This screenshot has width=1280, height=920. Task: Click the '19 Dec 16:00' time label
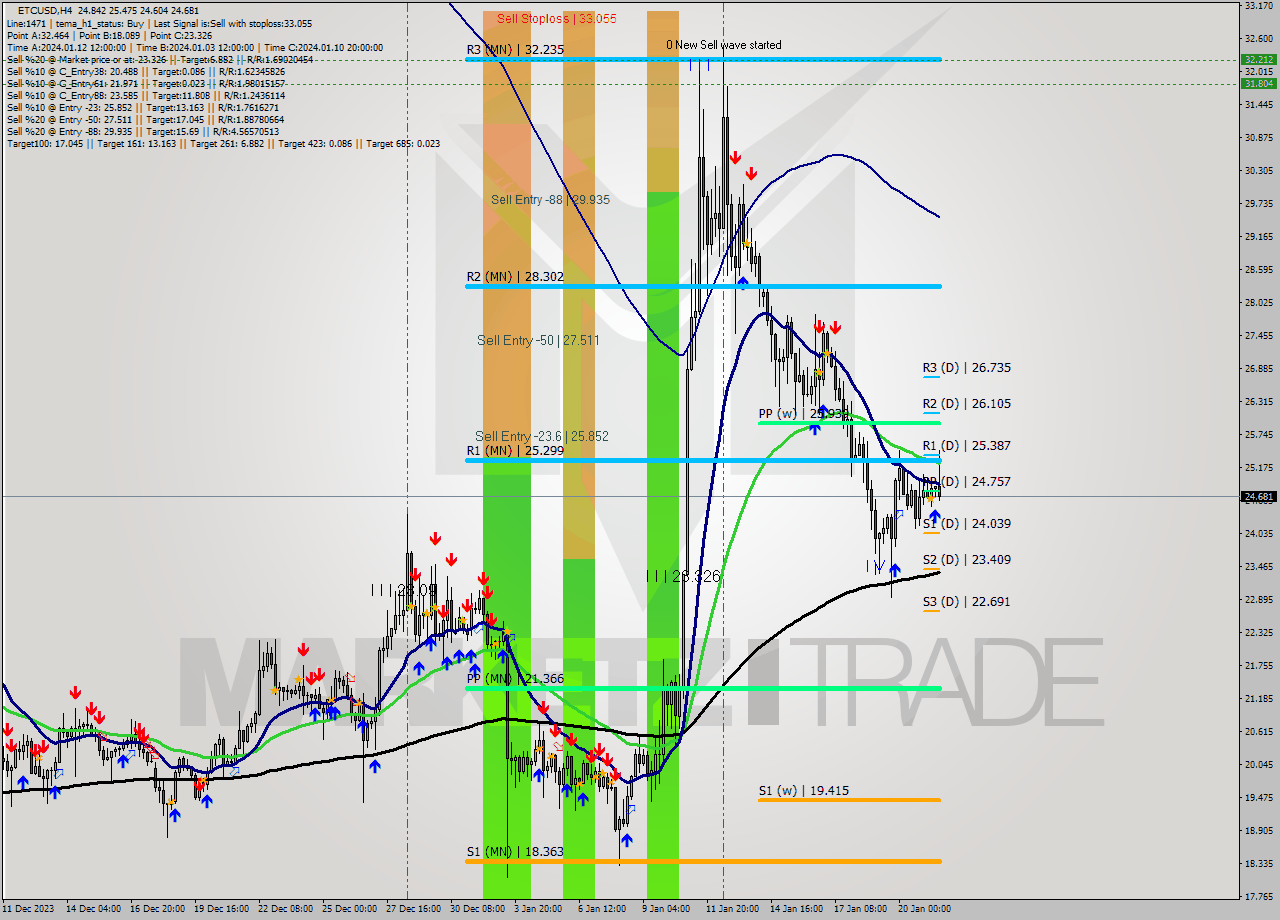[x=223, y=909]
